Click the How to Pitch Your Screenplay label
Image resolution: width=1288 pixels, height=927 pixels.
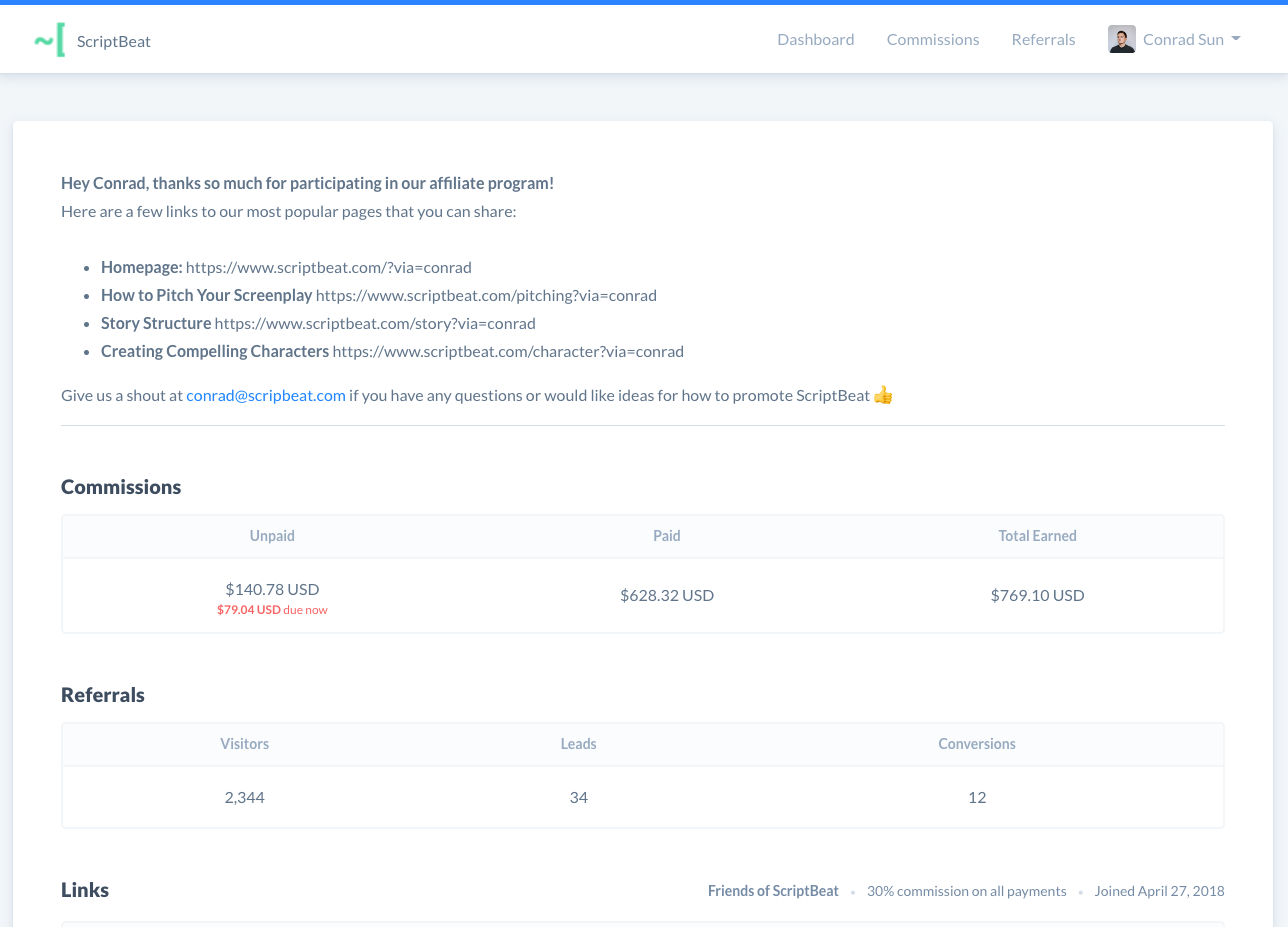[x=207, y=295]
